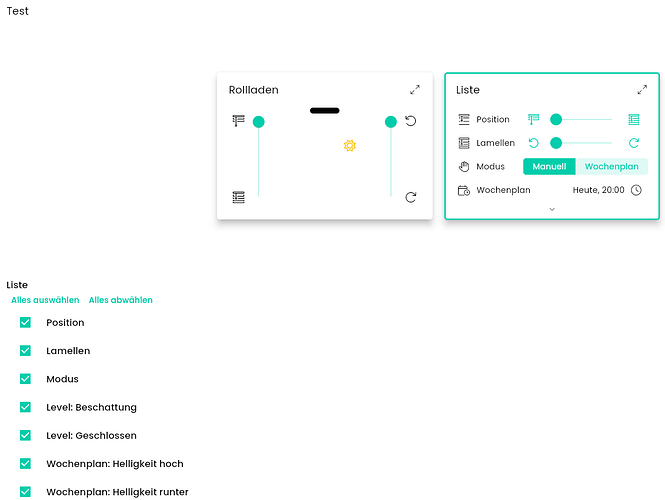Click closed-shutter icon right of Position slider
665x500 pixels.
(x=634, y=119)
